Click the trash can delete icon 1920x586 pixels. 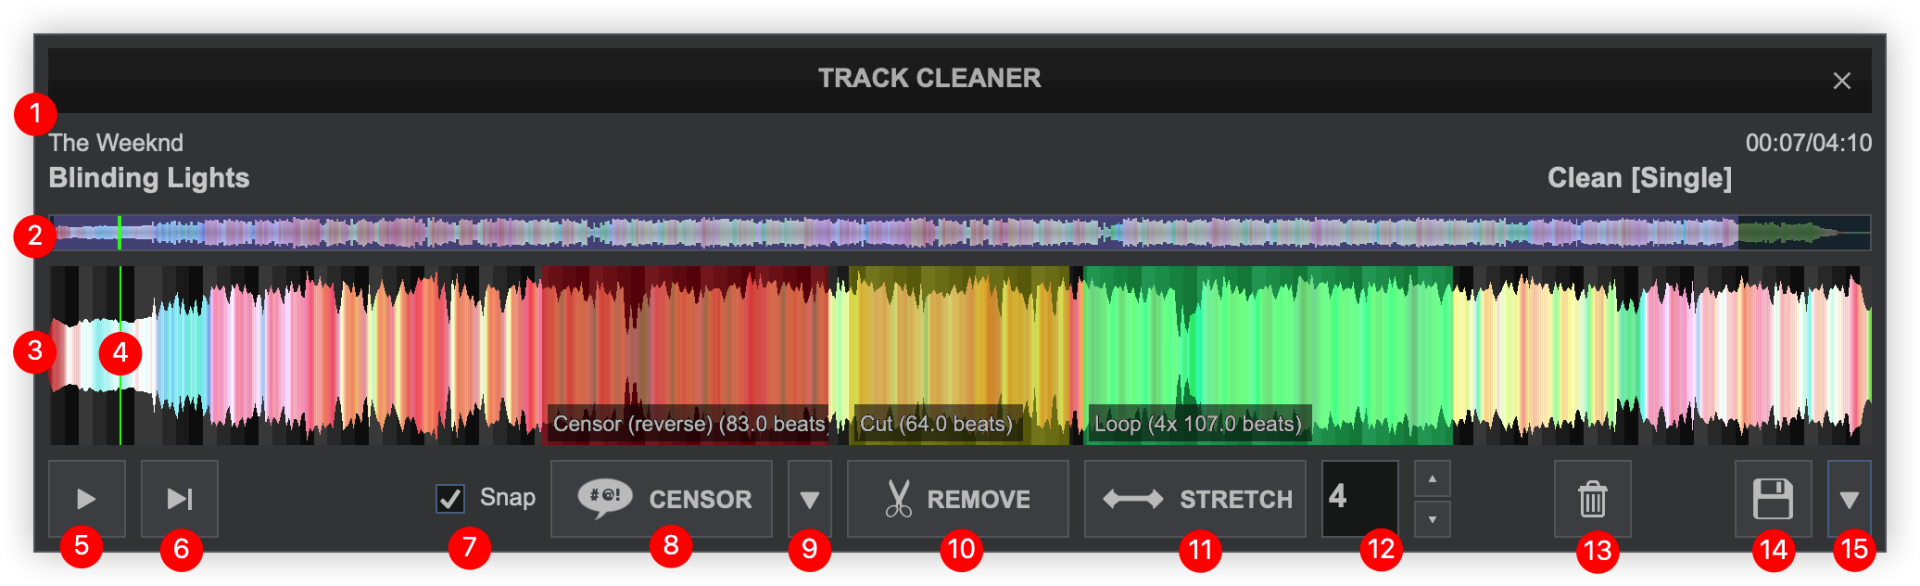tap(1592, 498)
